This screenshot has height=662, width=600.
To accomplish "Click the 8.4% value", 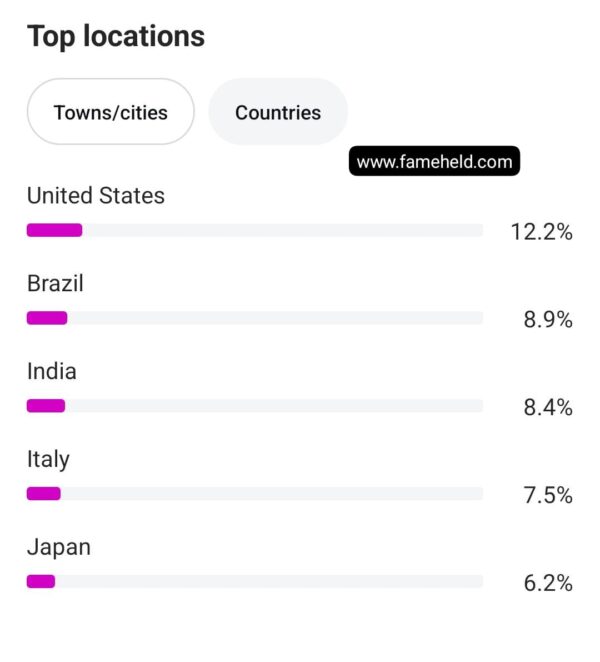I will click(x=548, y=407).
